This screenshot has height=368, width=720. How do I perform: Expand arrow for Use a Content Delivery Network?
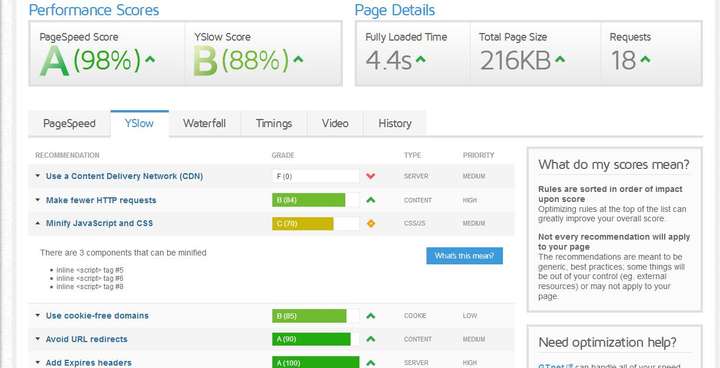[38, 176]
